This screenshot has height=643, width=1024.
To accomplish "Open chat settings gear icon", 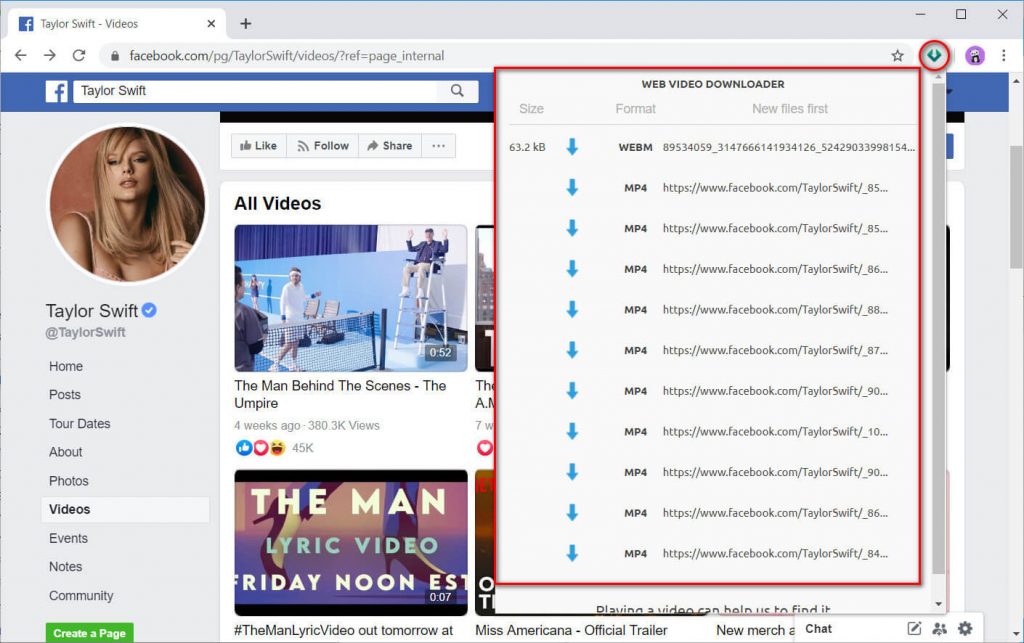I will click(x=965, y=629).
